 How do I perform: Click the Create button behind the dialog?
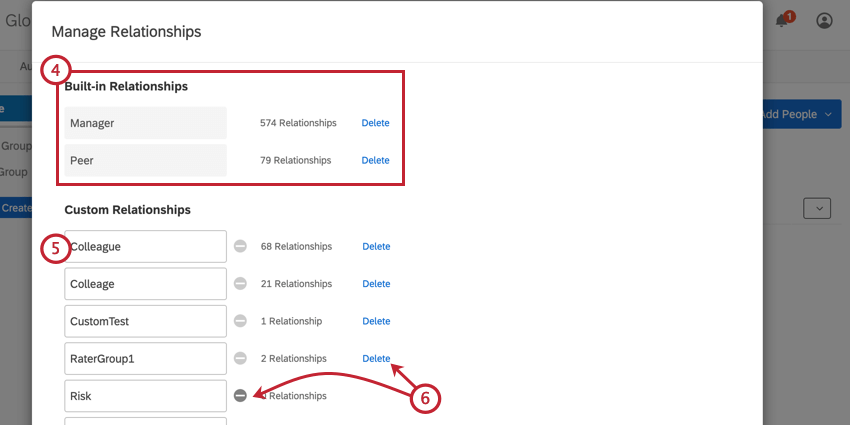pyautogui.click(x=16, y=208)
